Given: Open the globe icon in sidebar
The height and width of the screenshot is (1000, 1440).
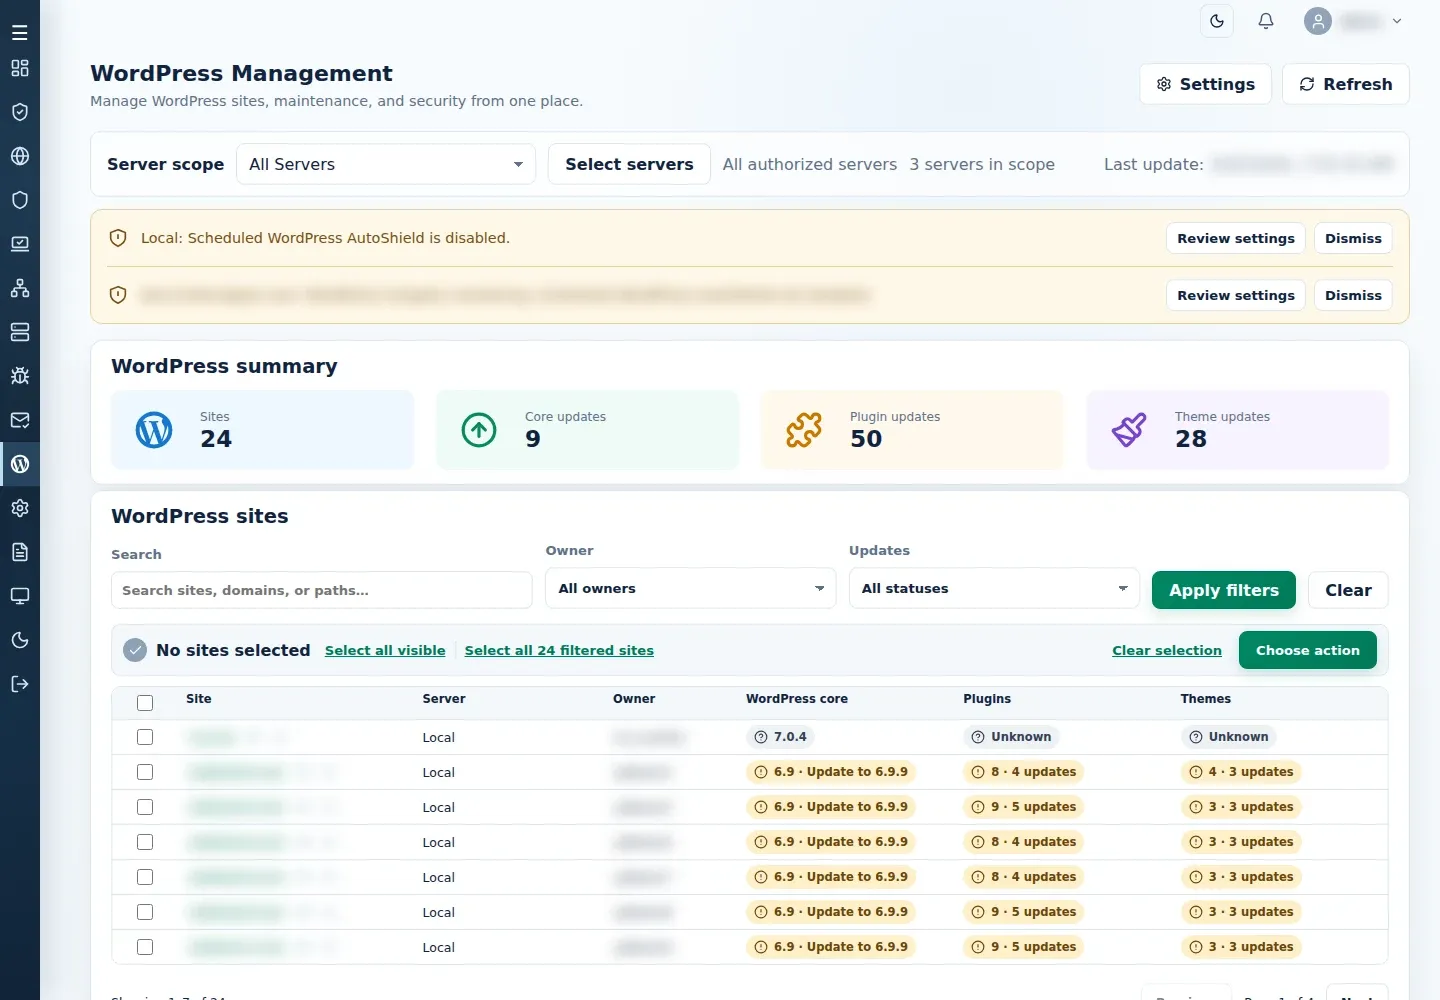Looking at the screenshot, I should [20, 156].
